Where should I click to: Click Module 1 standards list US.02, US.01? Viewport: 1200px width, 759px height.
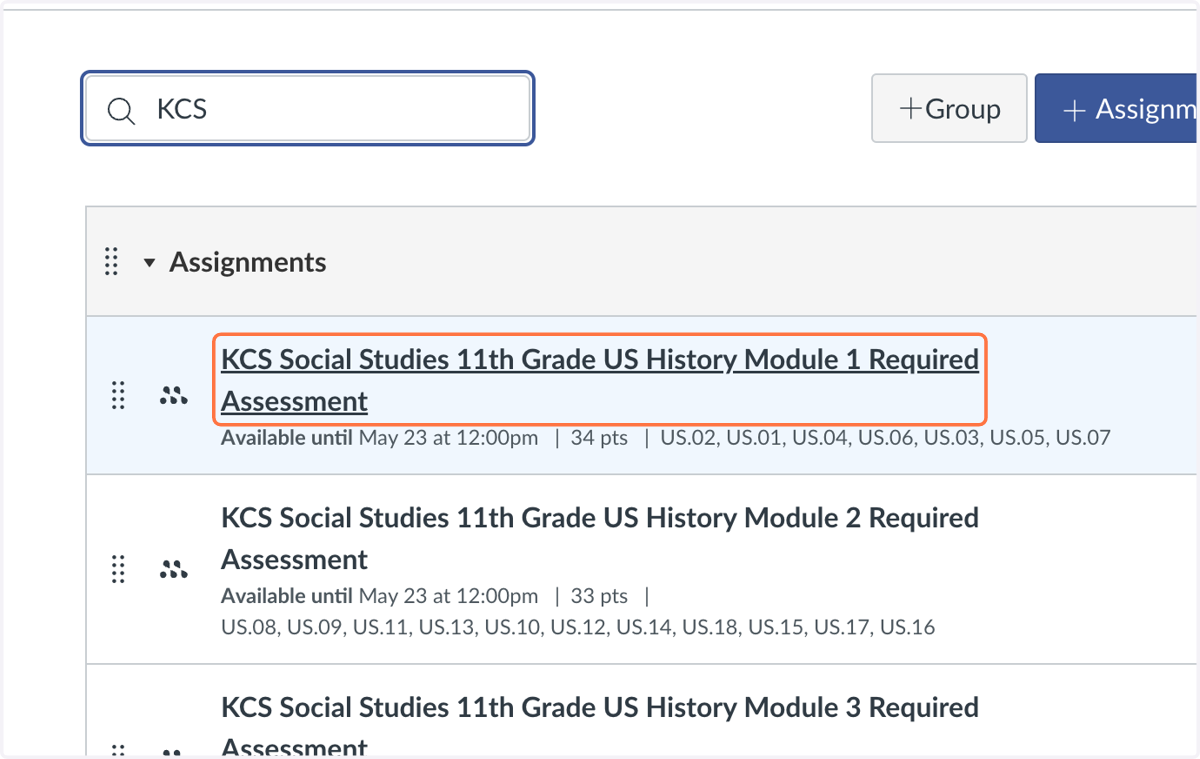(885, 437)
